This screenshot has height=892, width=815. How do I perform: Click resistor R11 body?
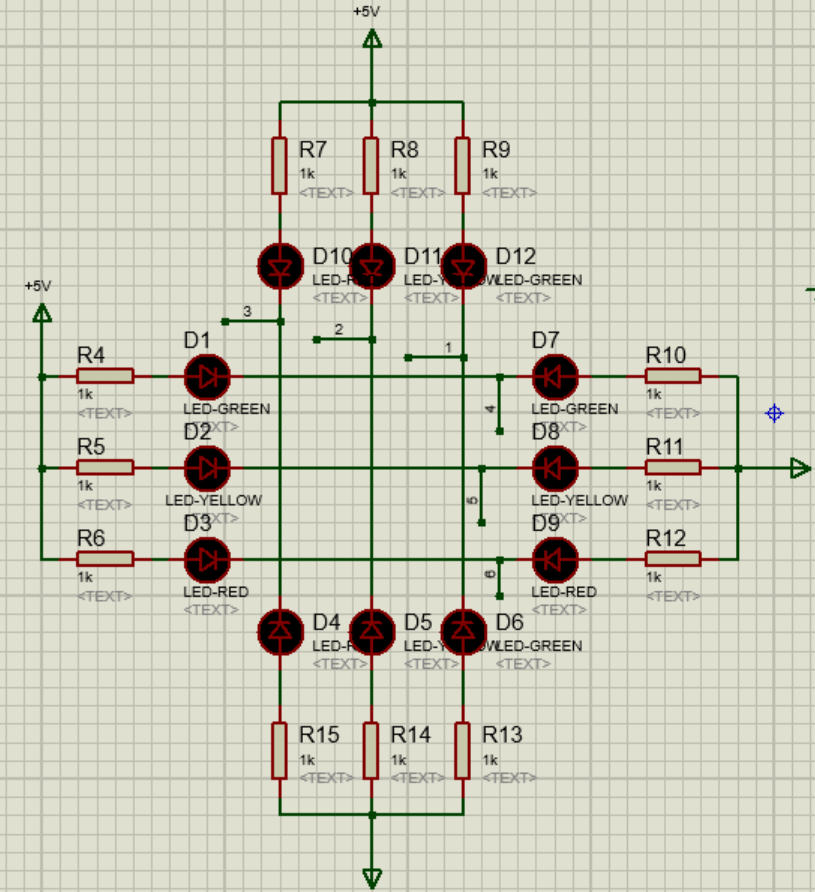click(x=673, y=468)
